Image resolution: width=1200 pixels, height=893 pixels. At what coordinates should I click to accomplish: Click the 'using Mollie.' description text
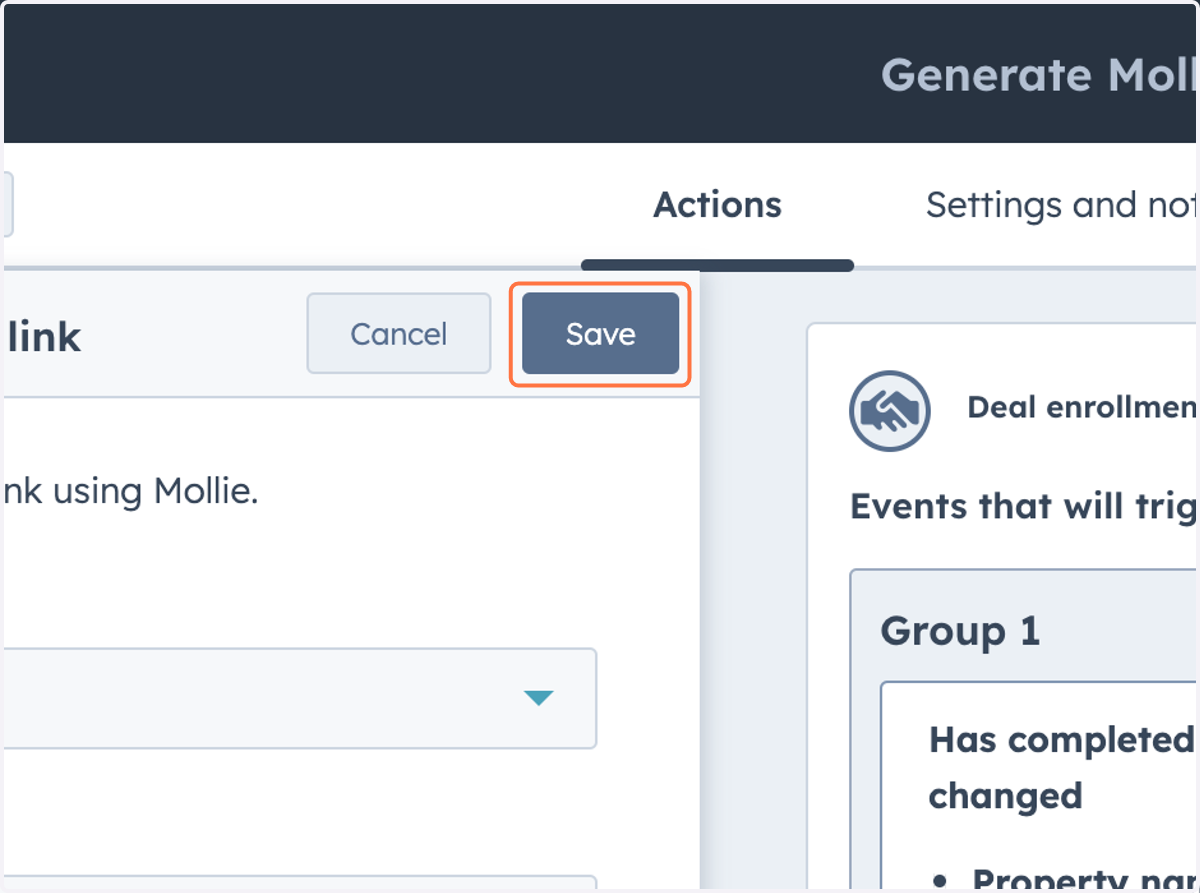155,491
